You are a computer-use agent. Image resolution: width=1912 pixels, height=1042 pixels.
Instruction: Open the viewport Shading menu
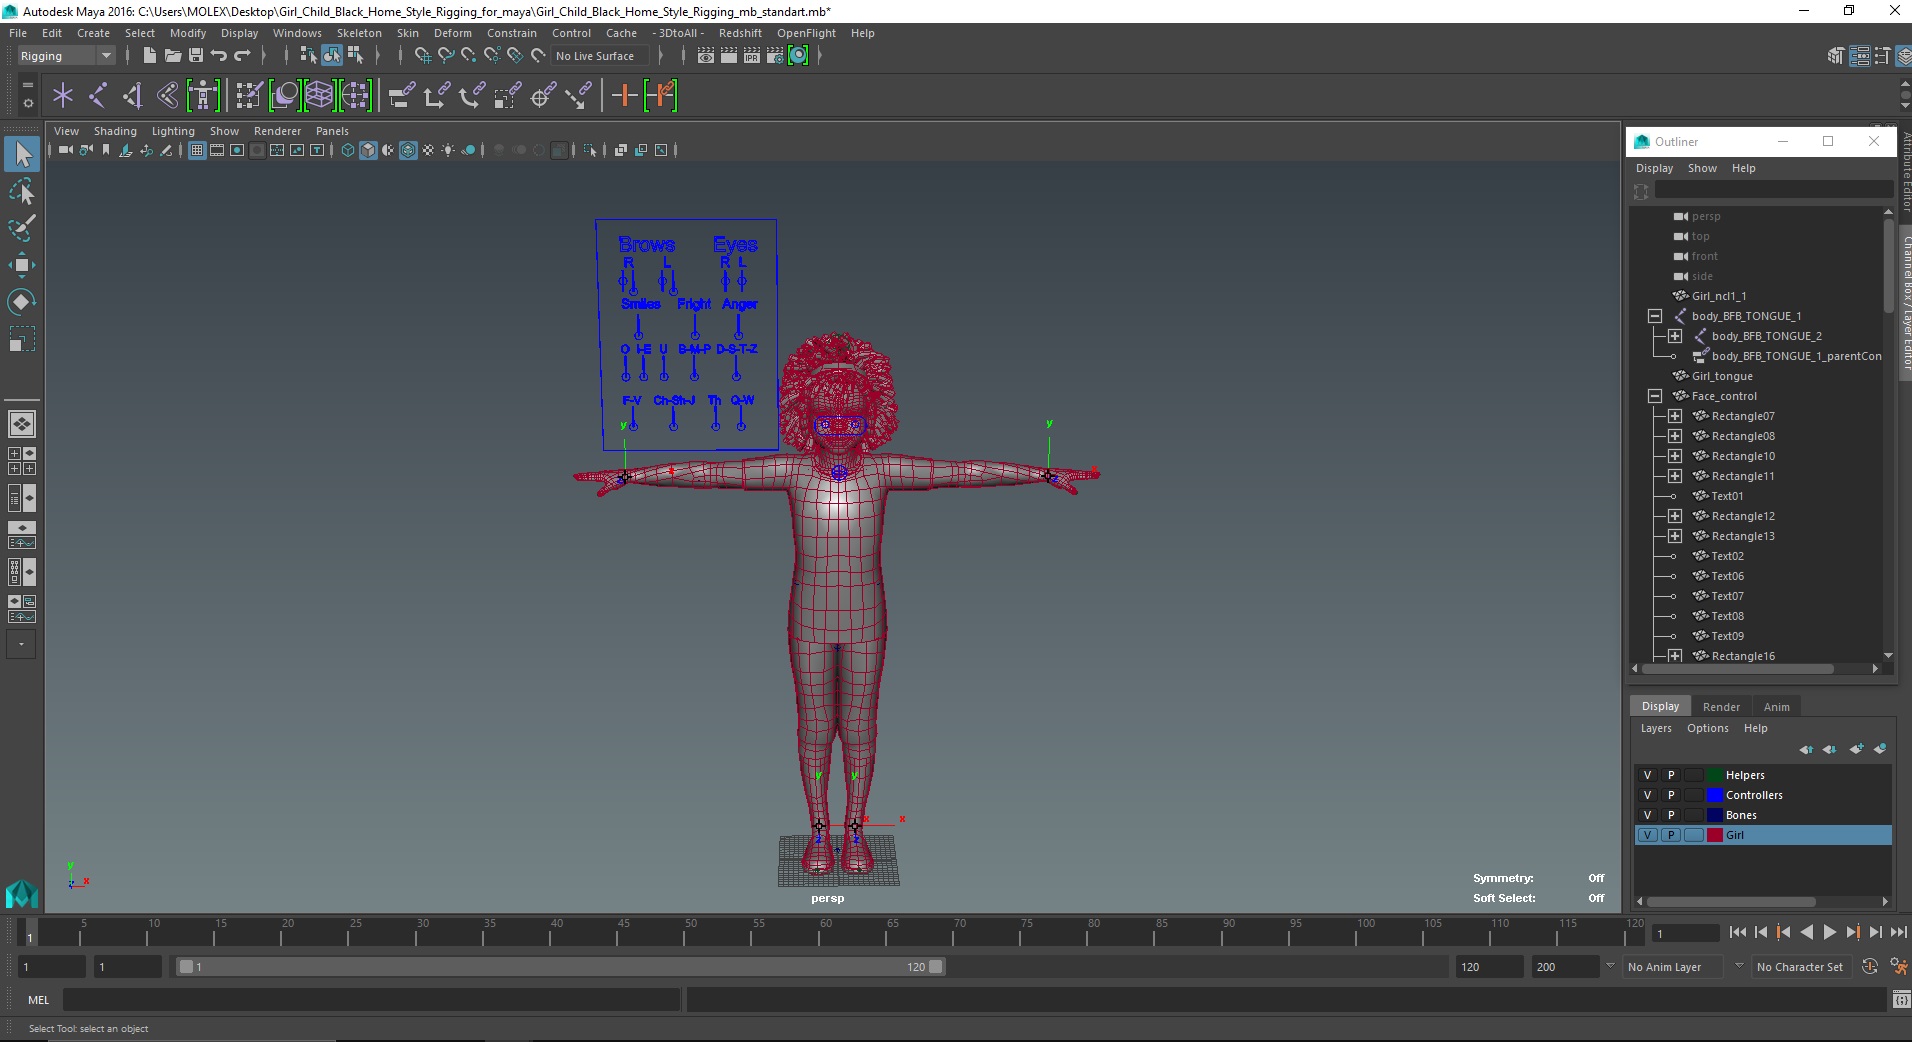(115, 131)
